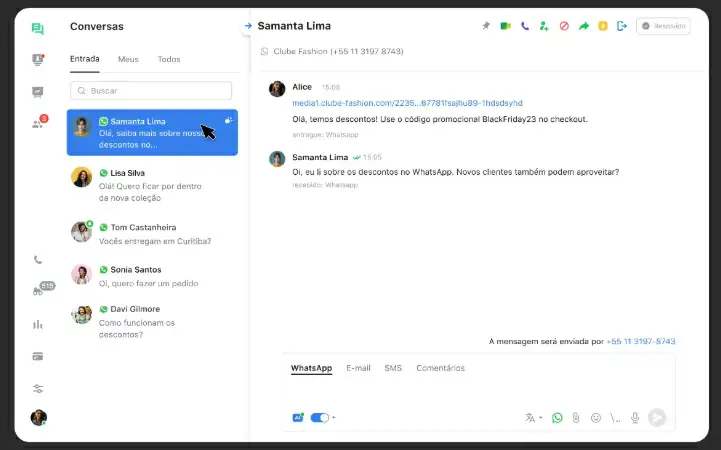721x450 pixels.
Task: Add a participant with the green person-plus icon
Action: coord(544,26)
